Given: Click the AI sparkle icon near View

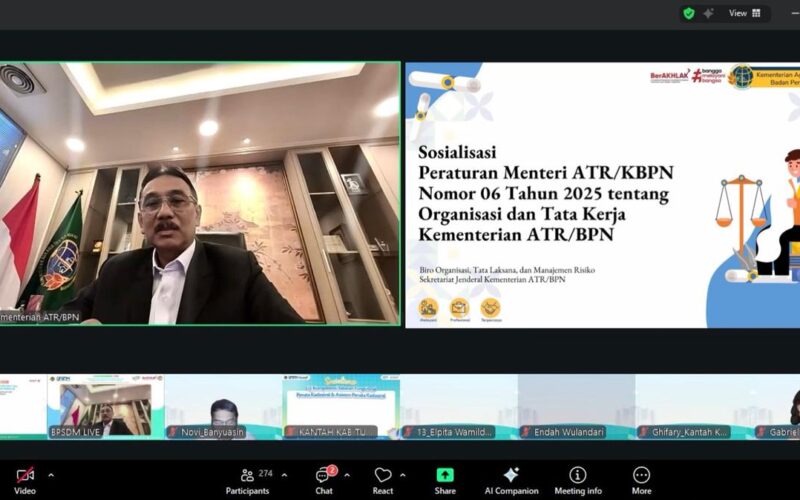Looking at the screenshot, I should pos(709,13).
